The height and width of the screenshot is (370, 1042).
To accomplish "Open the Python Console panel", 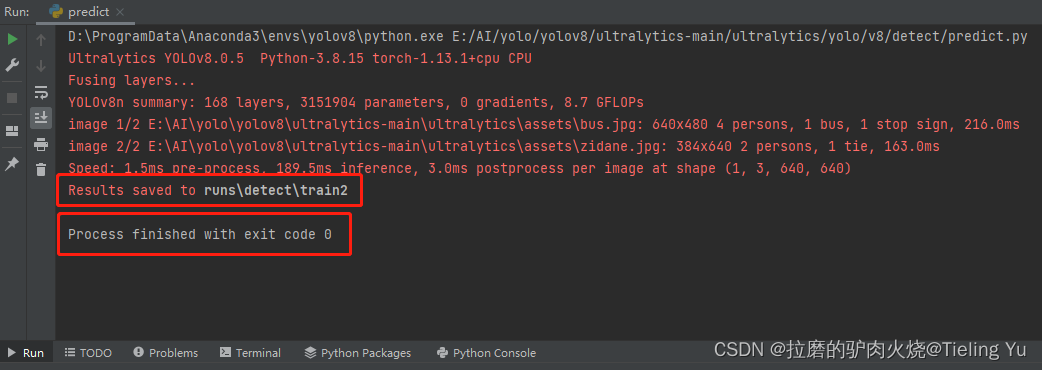I will (486, 353).
